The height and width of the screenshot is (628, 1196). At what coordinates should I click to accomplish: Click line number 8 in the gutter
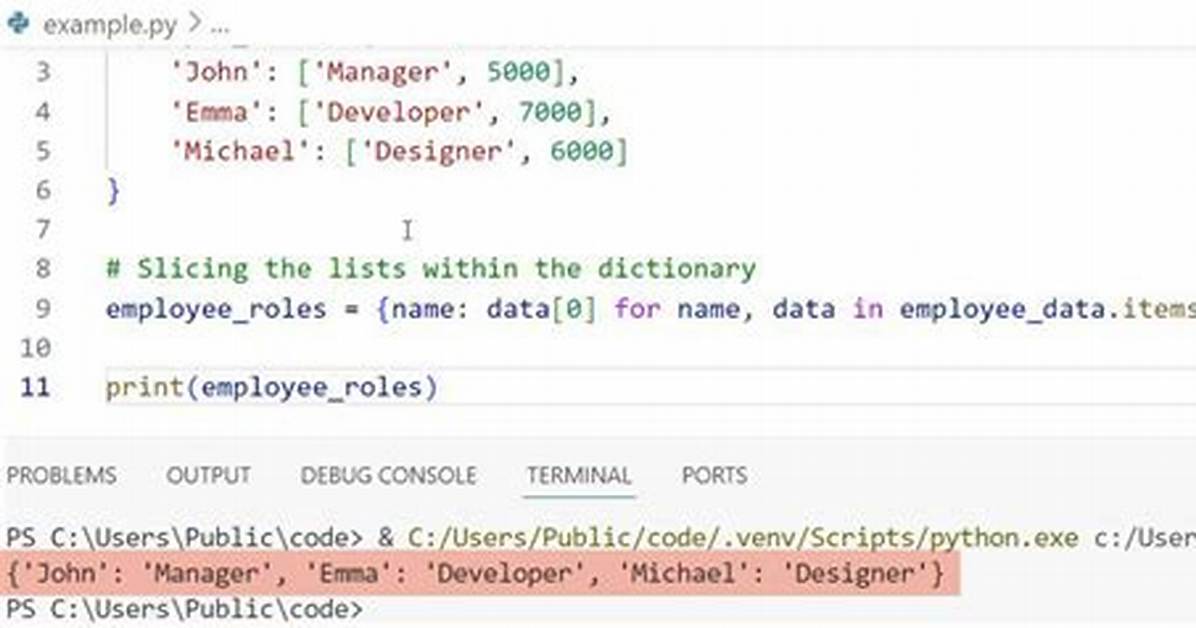[x=43, y=269]
